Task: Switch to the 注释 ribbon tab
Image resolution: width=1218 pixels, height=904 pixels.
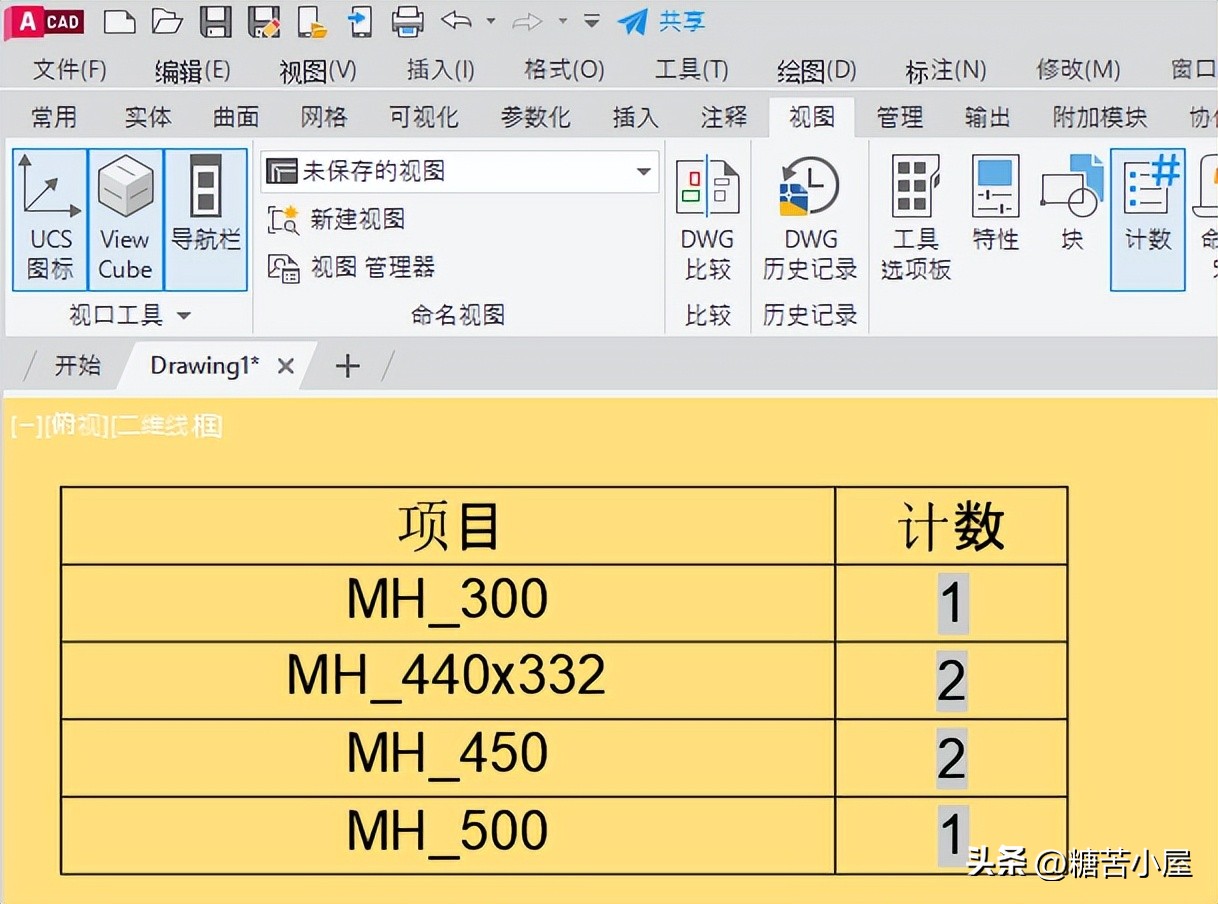Action: pos(723,117)
